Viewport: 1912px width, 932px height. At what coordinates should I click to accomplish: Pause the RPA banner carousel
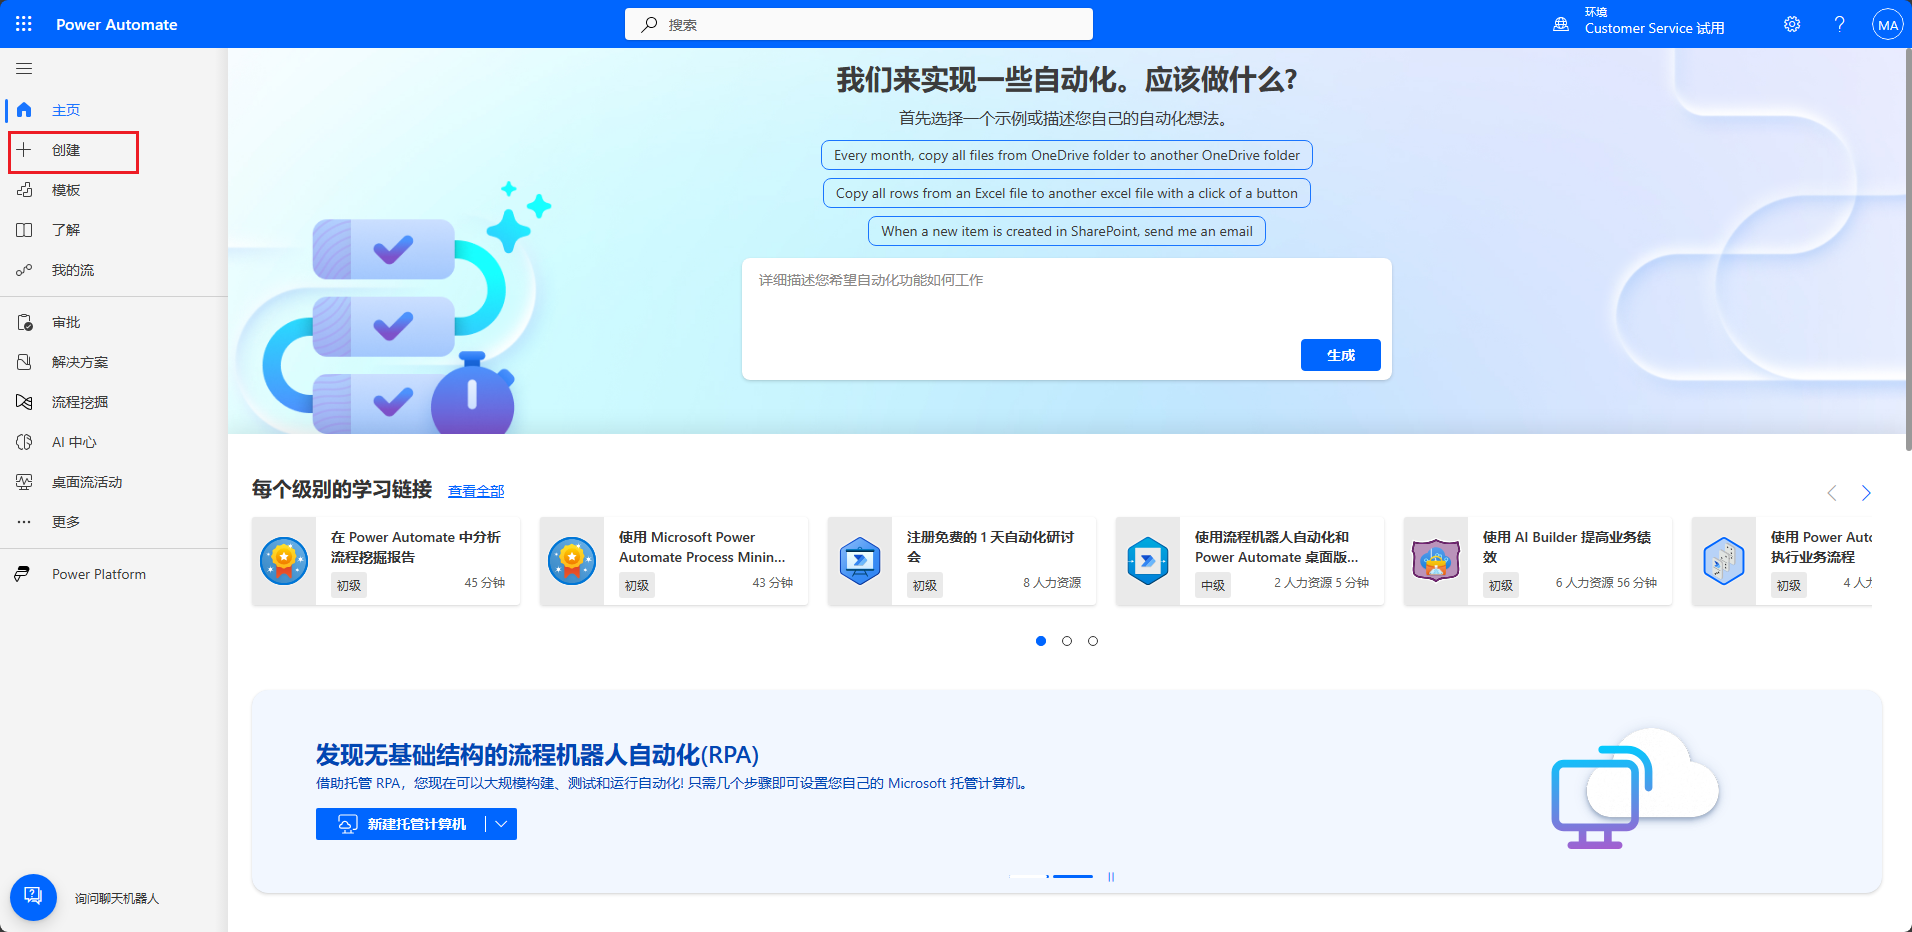pyautogui.click(x=1111, y=877)
